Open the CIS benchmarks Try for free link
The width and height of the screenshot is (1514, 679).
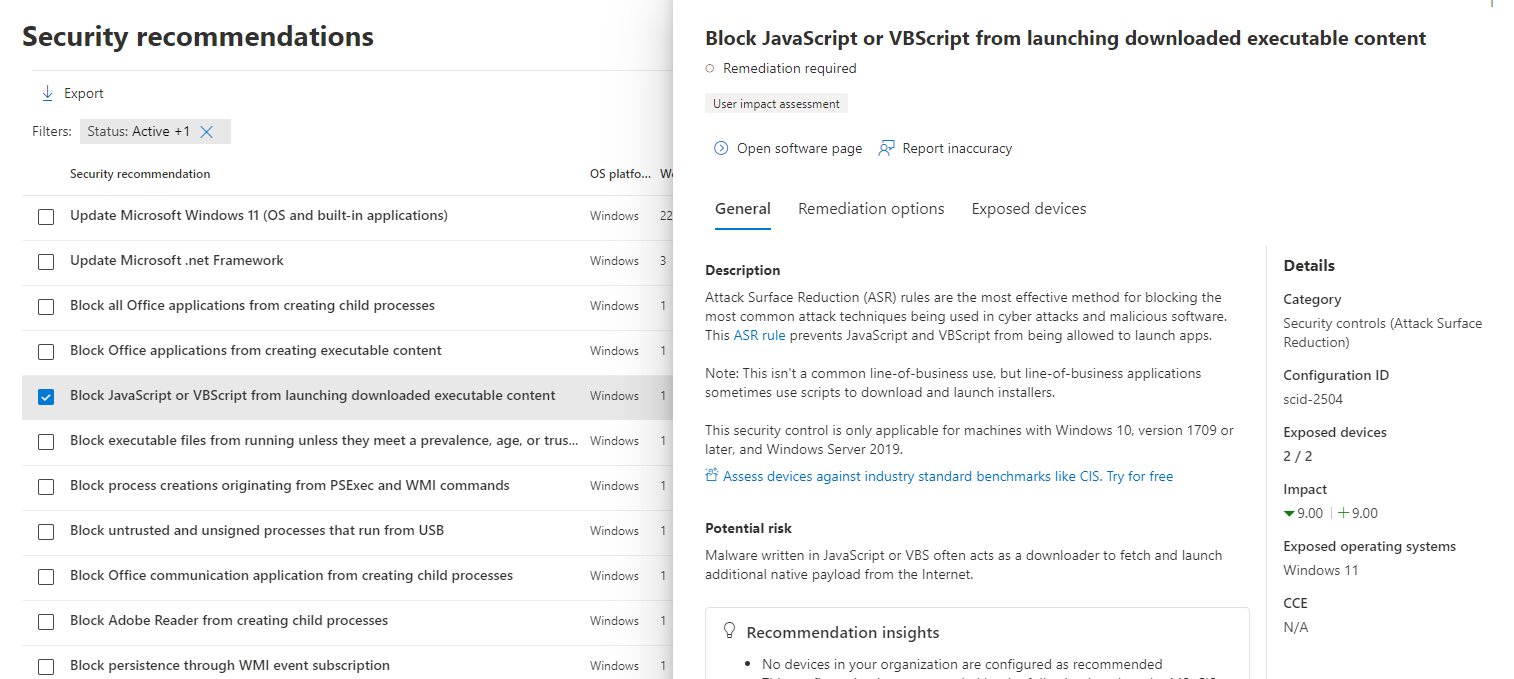pyautogui.click(x=1140, y=476)
